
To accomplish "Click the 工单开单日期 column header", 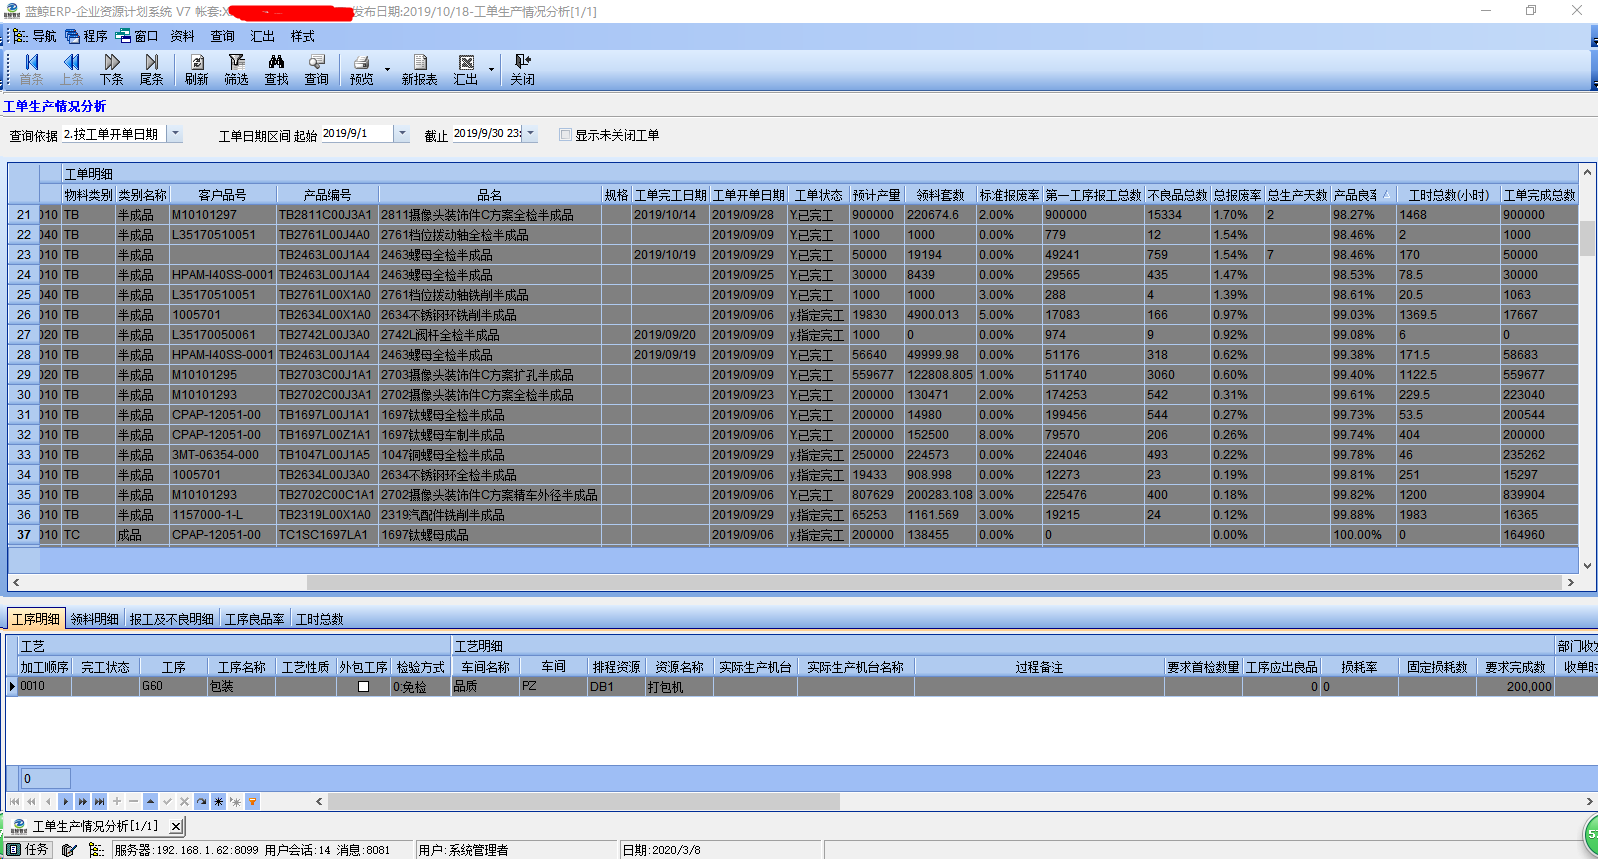I will coord(748,195).
